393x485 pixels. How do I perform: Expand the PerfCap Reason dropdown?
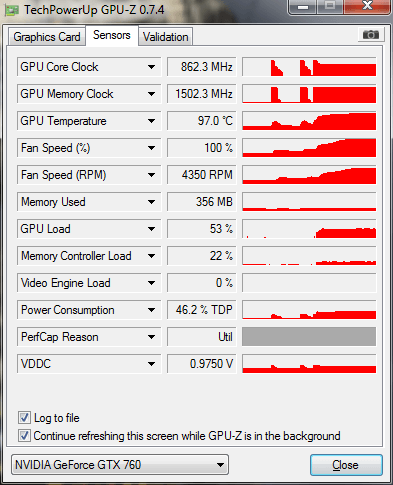151,337
